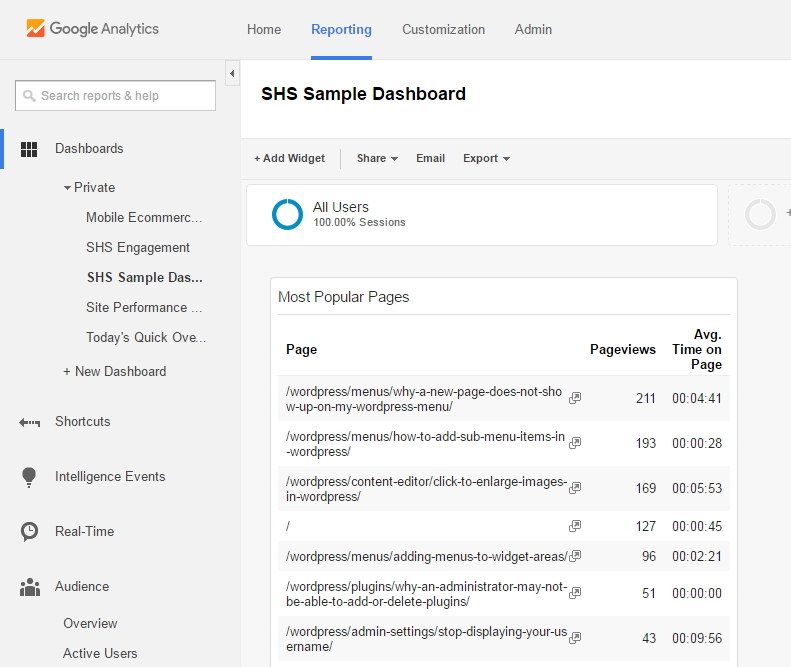Image resolution: width=791 pixels, height=667 pixels.
Task: Click the Intelligence Events lightbulb icon
Action: 29,477
